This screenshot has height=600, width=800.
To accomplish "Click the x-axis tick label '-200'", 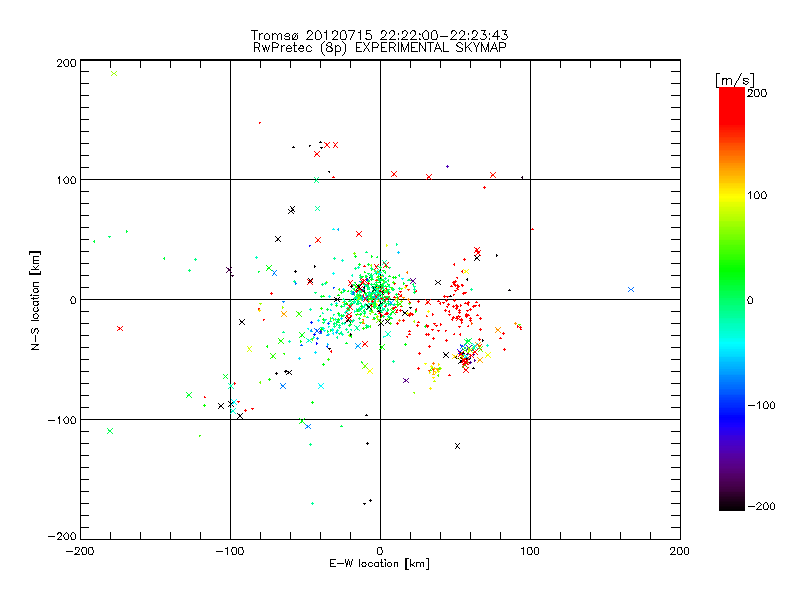I will pos(80,551).
